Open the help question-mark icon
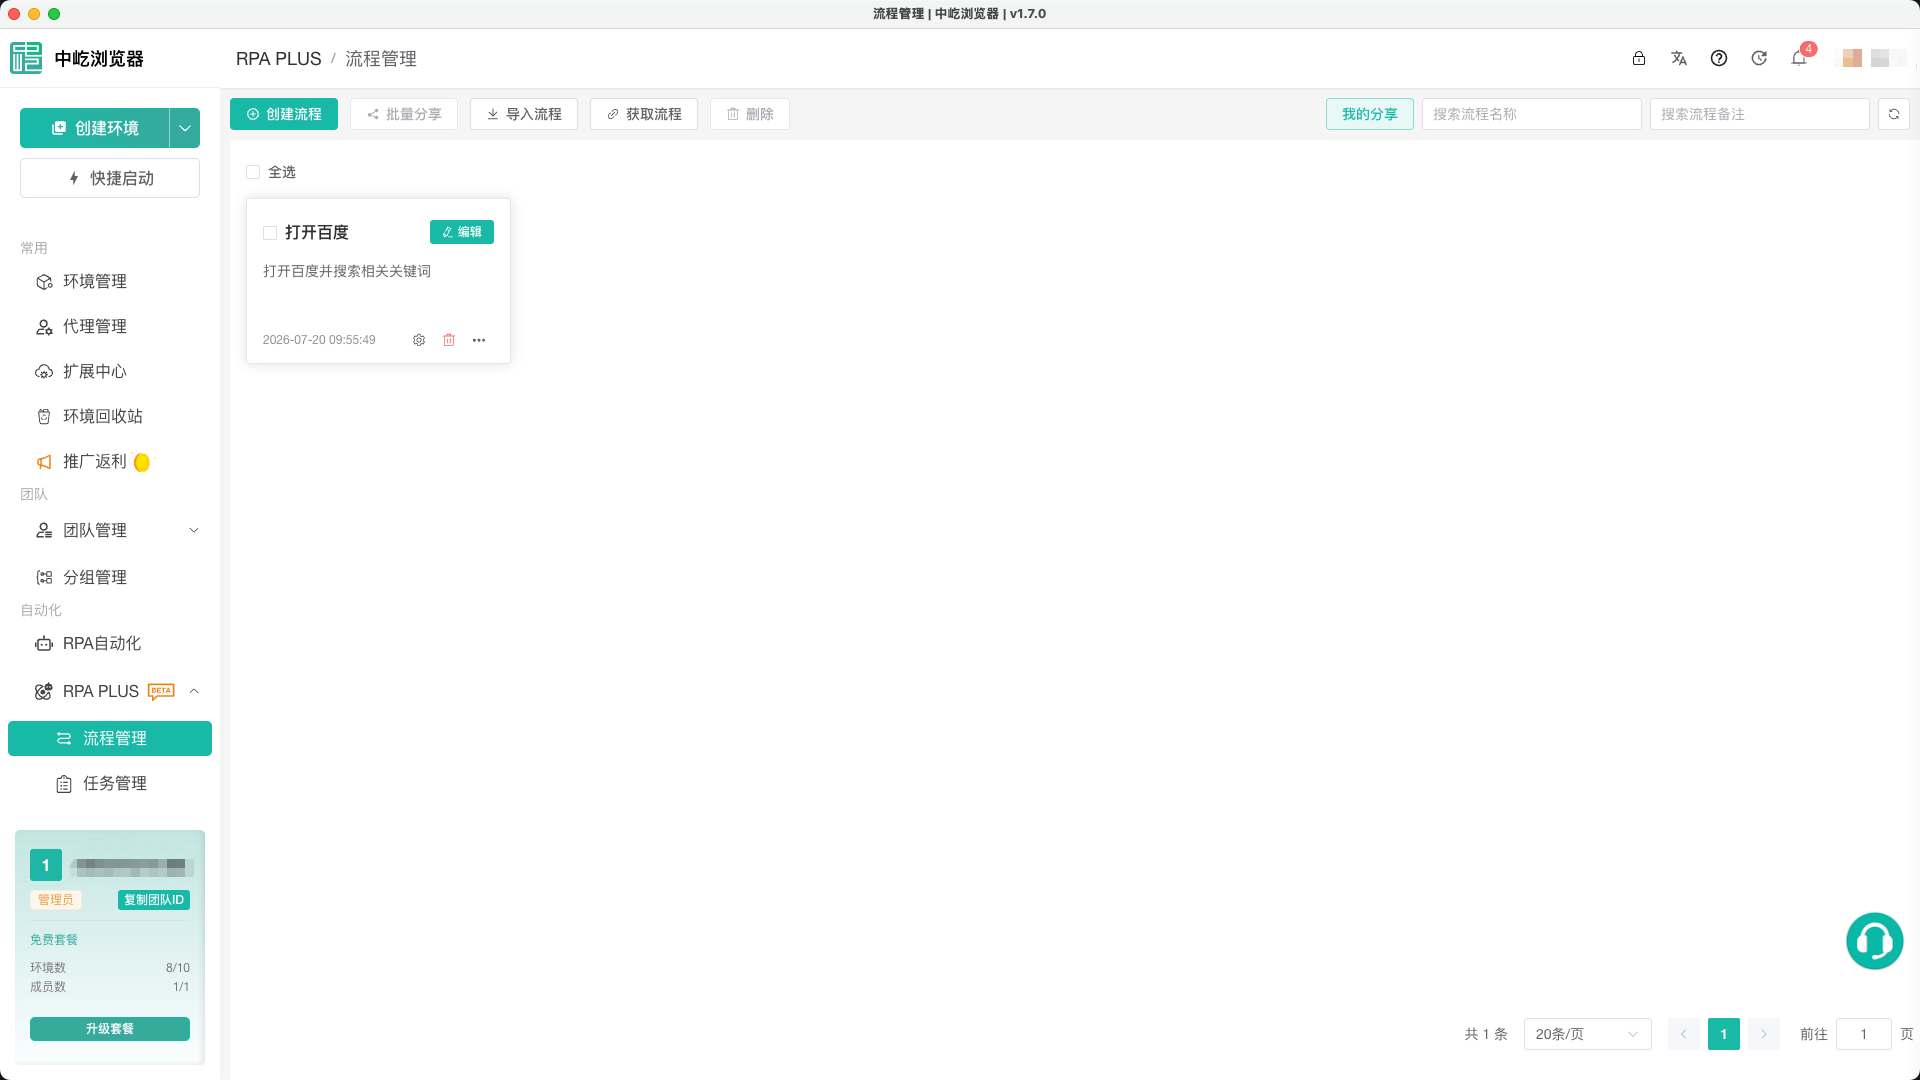1920x1080 pixels. point(1719,59)
